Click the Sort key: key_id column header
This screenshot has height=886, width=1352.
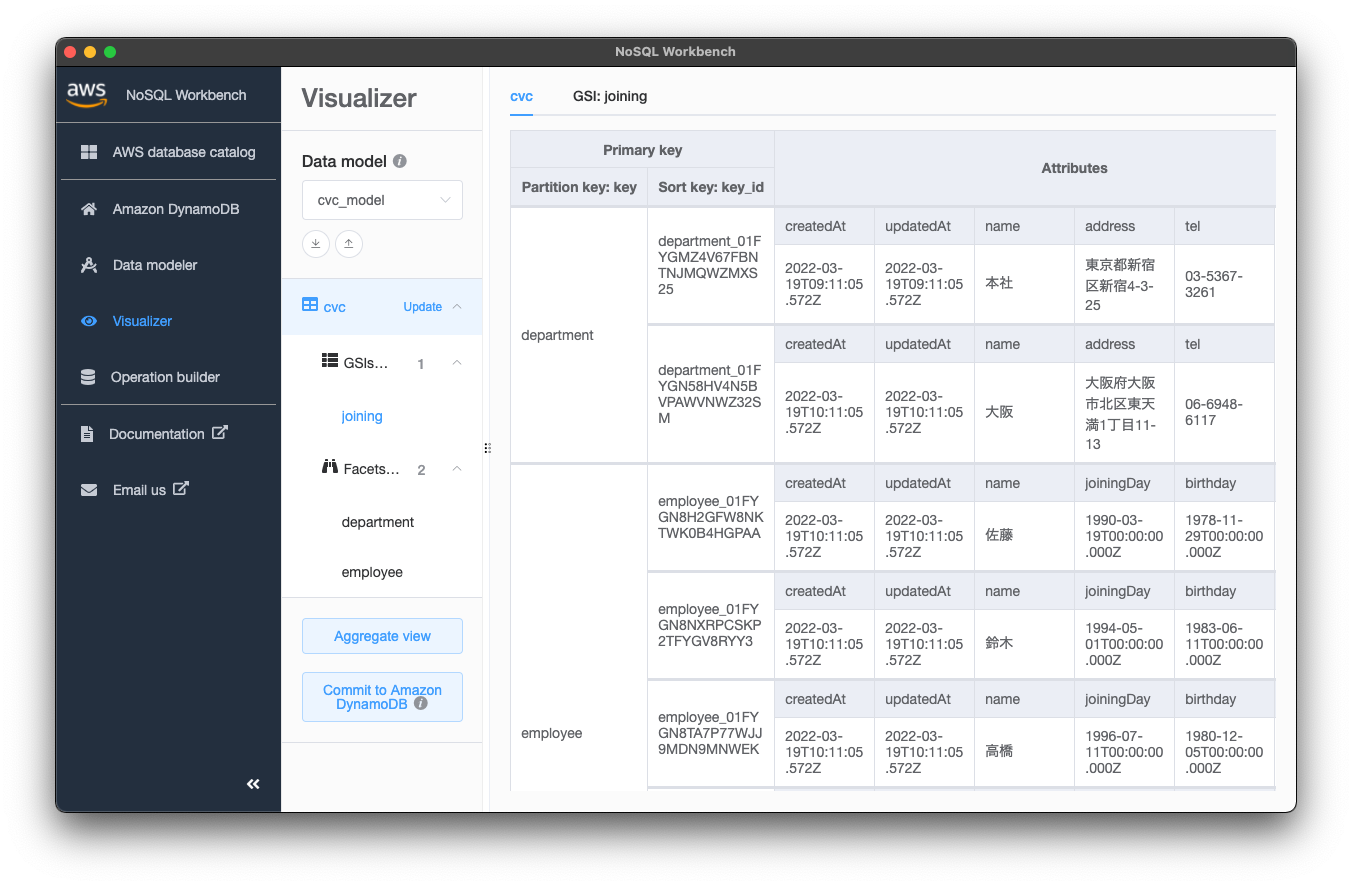[711, 187]
